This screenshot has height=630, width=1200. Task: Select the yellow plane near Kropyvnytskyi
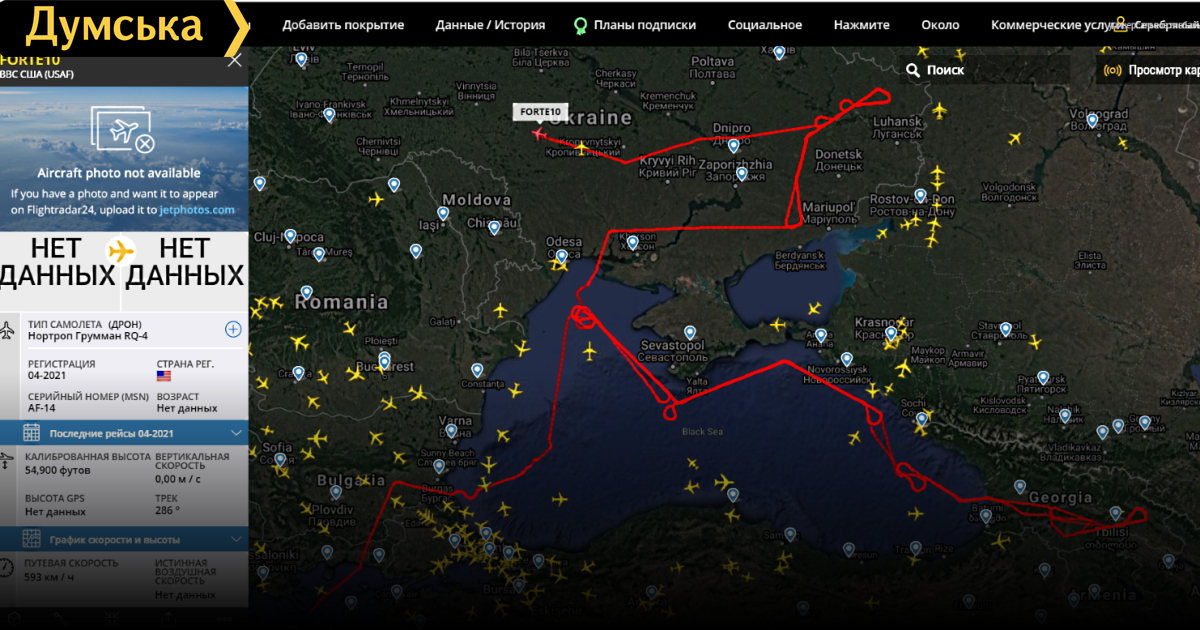tap(581, 147)
